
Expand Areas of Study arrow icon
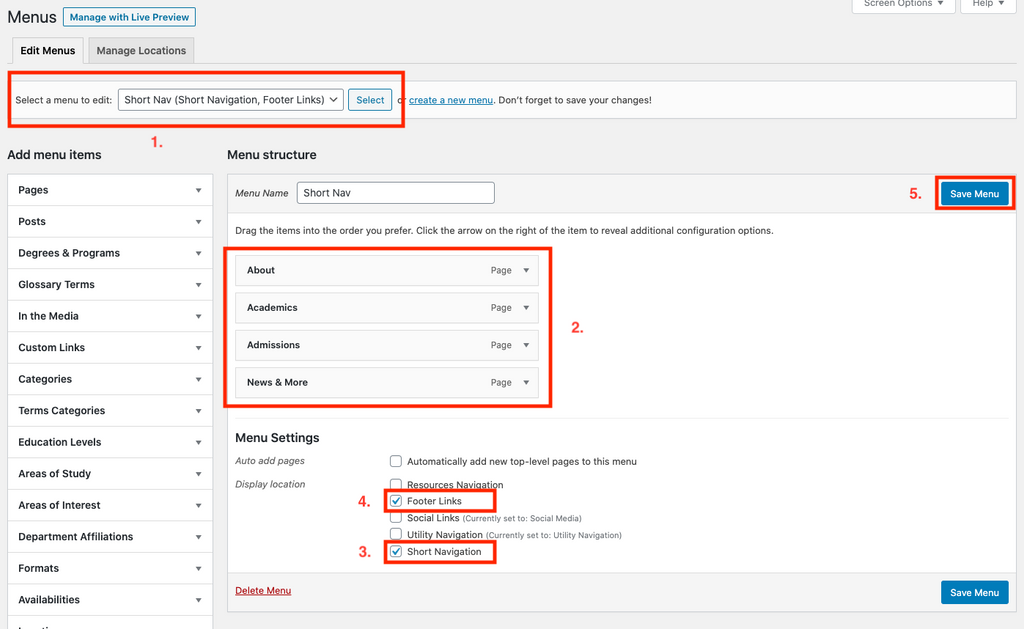click(x=199, y=474)
